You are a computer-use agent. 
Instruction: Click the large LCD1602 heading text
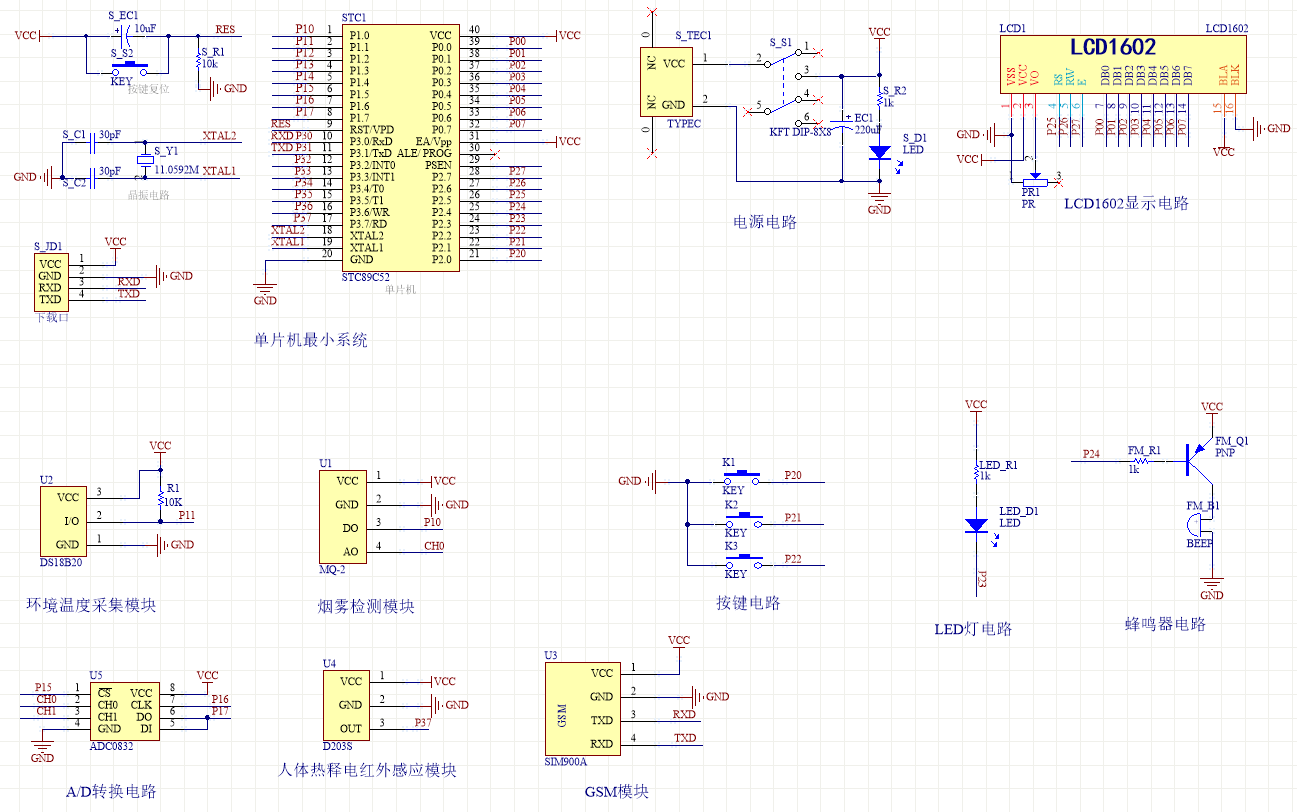1113,48
